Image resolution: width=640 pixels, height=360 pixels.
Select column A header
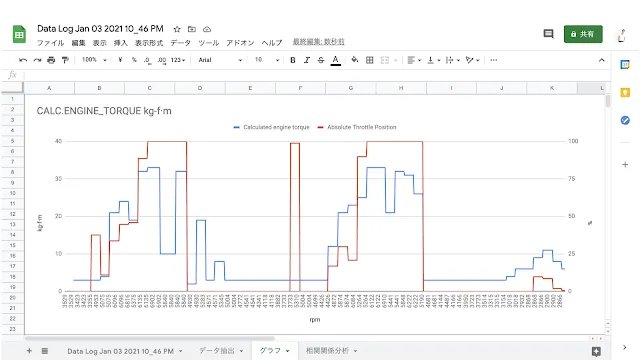(49, 88)
